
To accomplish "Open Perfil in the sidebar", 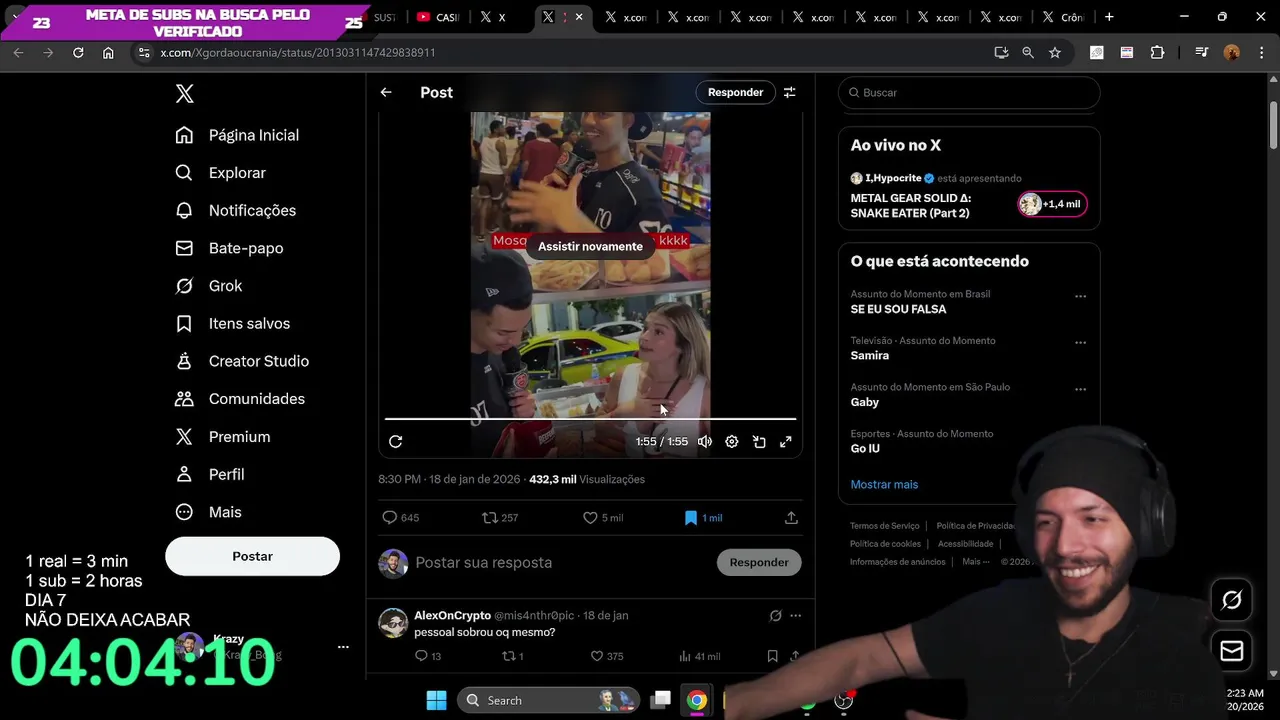I will click(210, 474).
